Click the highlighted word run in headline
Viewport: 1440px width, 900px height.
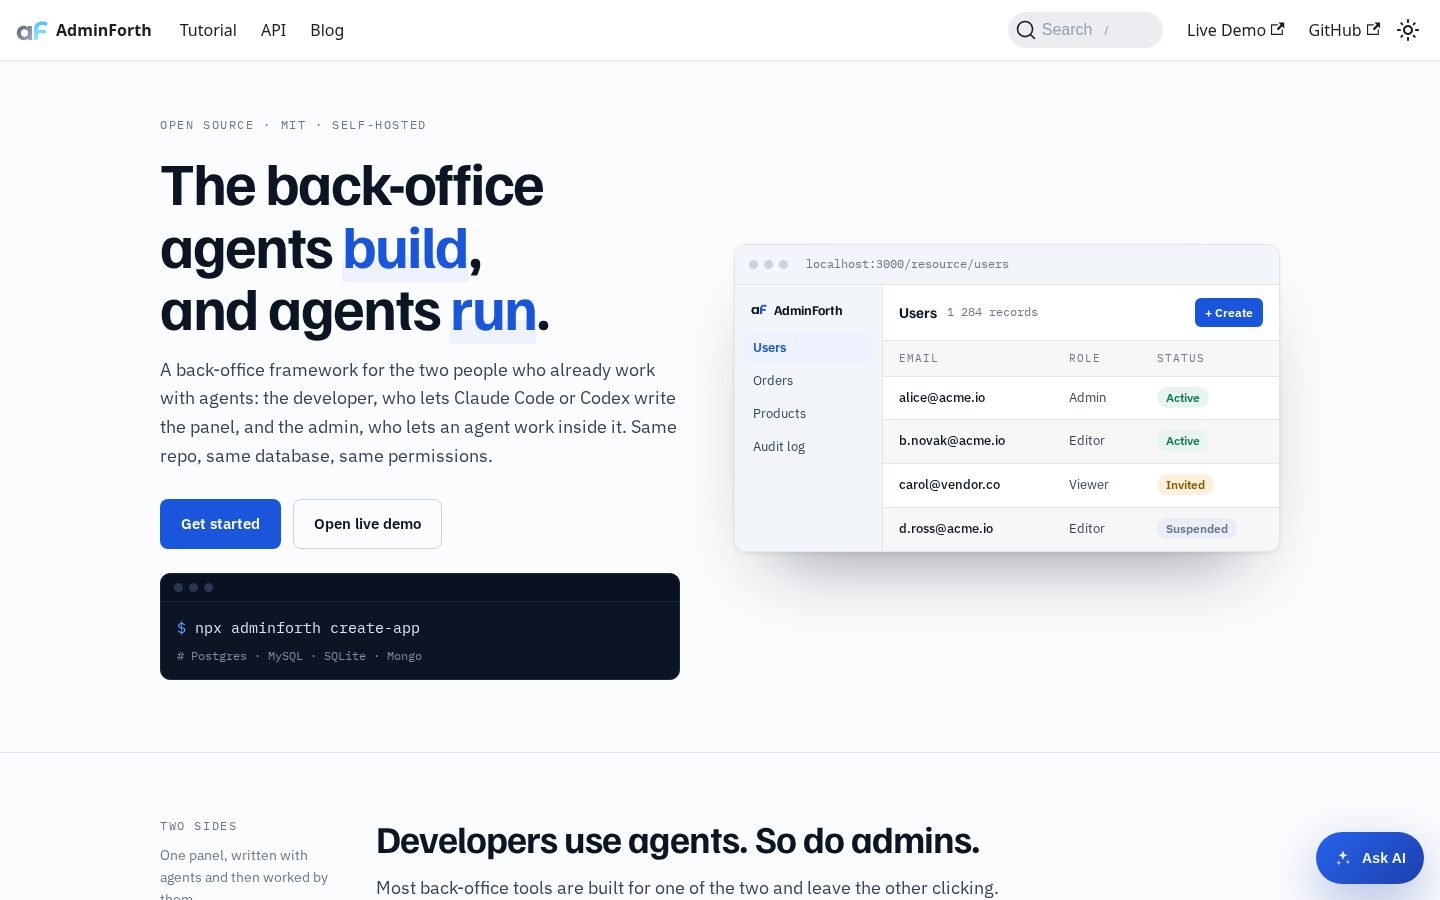pyautogui.click(x=493, y=312)
